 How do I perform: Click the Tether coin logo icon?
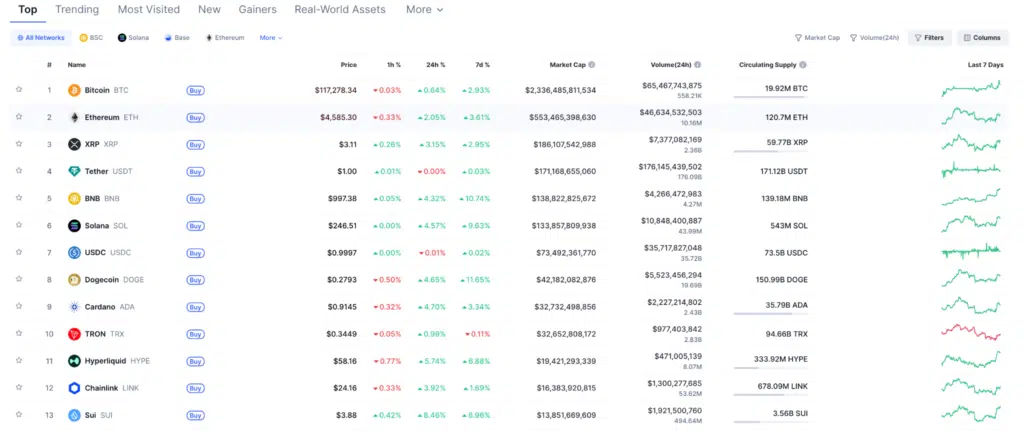74,172
